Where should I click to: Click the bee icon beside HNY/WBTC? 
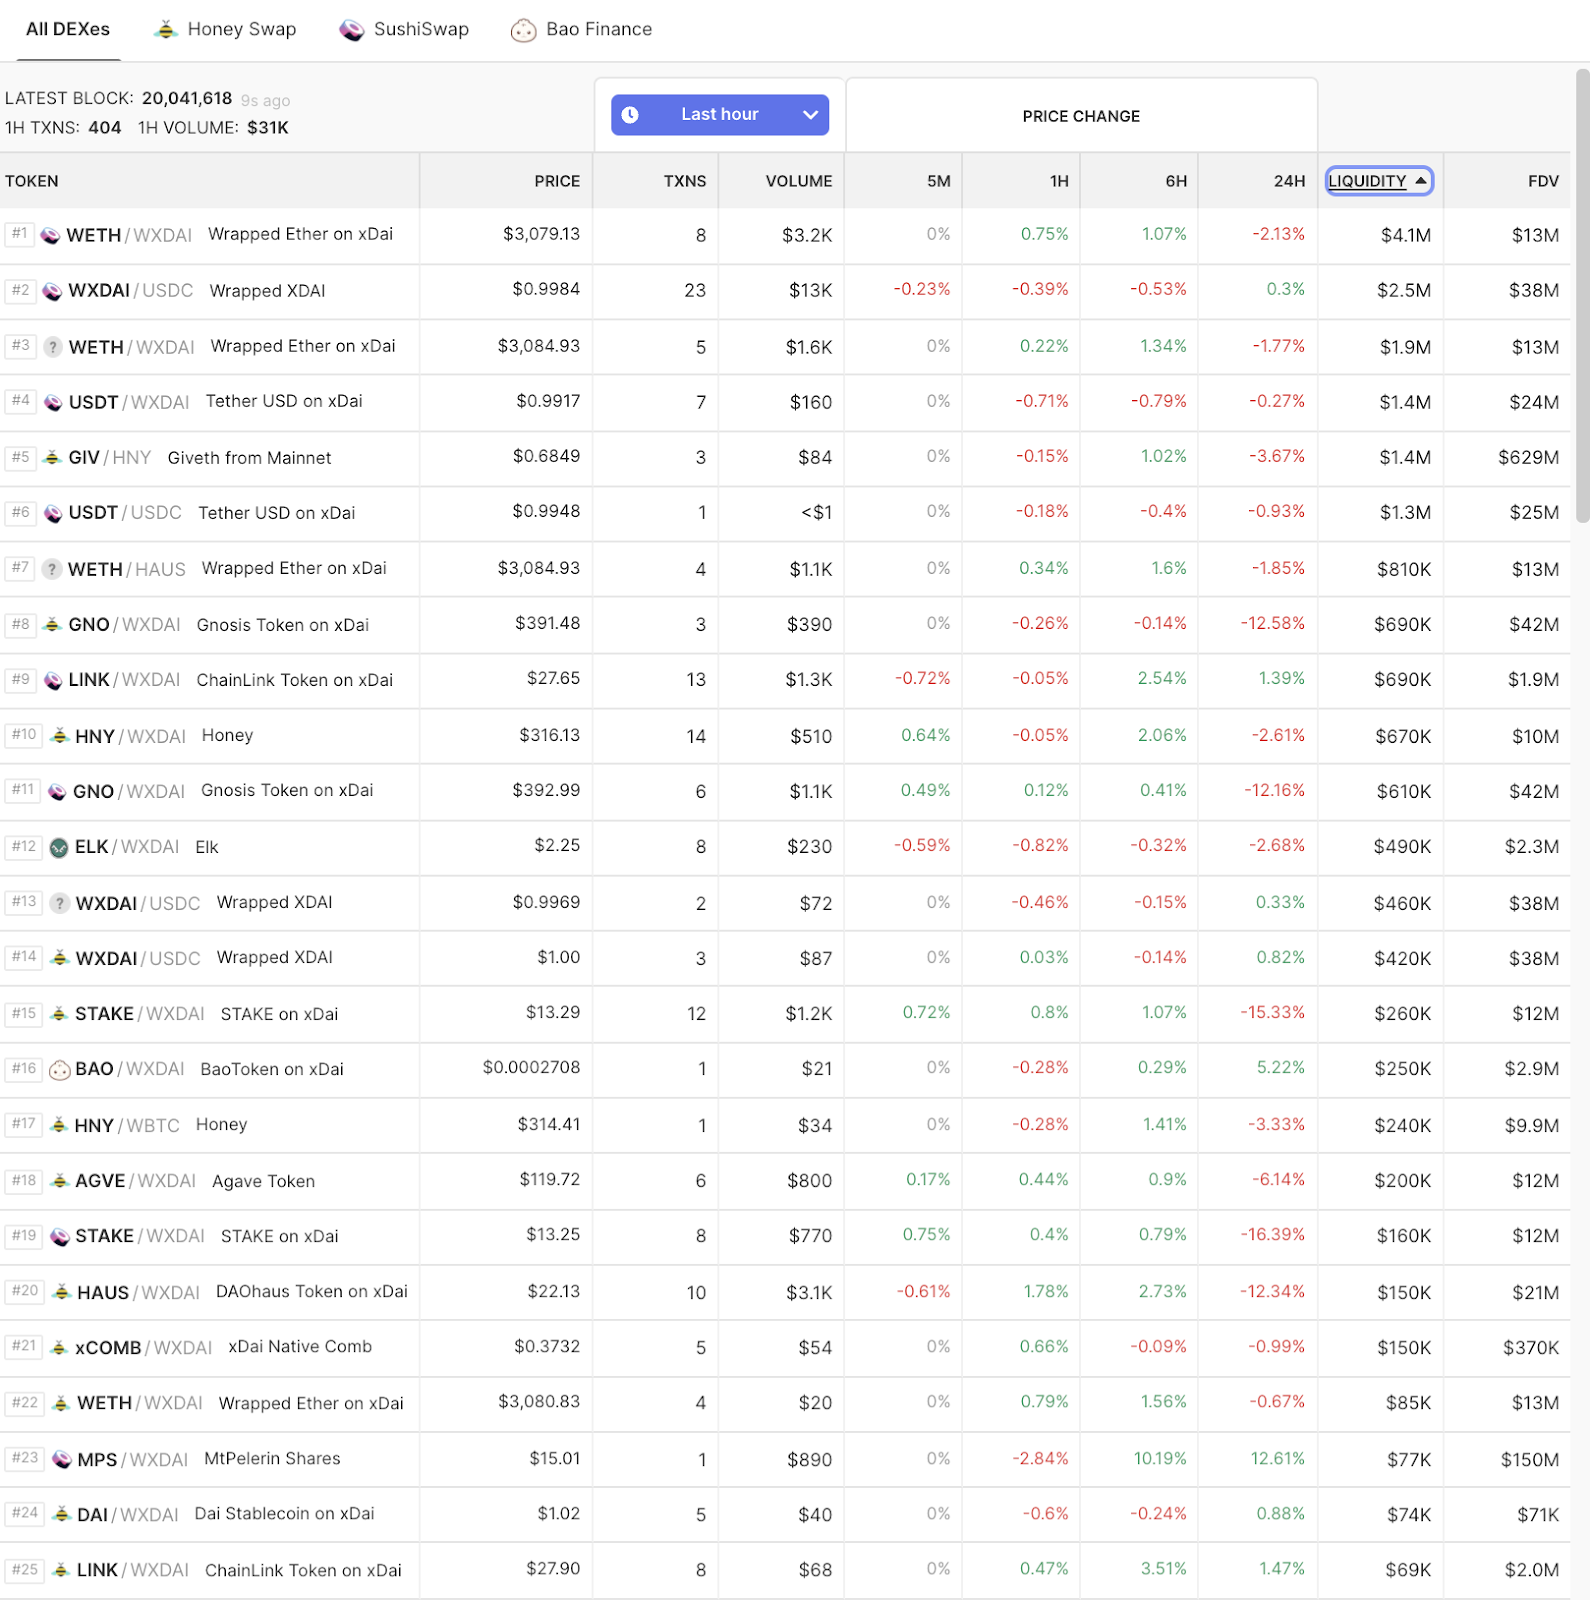click(x=59, y=1125)
